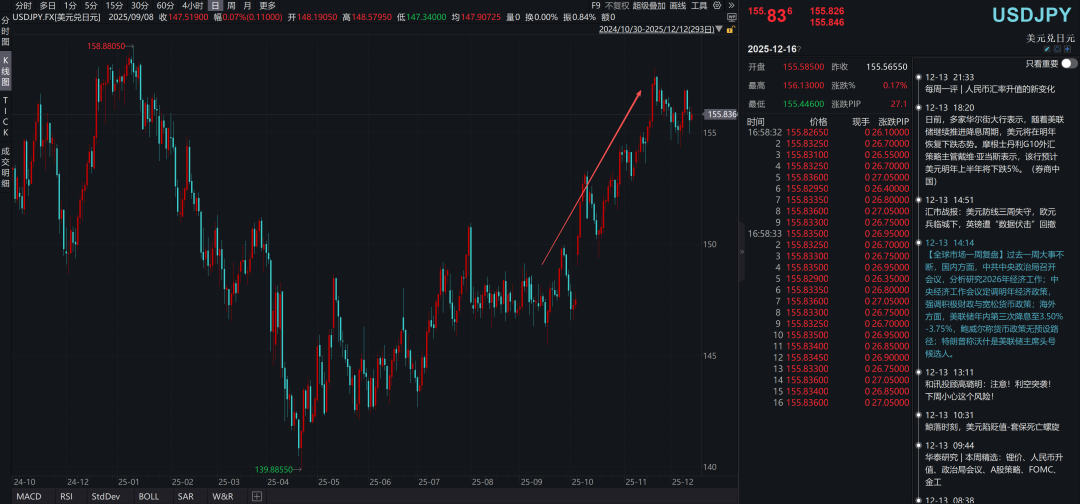The height and width of the screenshot is (504, 1080).
Task: Open the date range dropdown arrow
Action: click(x=721, y=30)
